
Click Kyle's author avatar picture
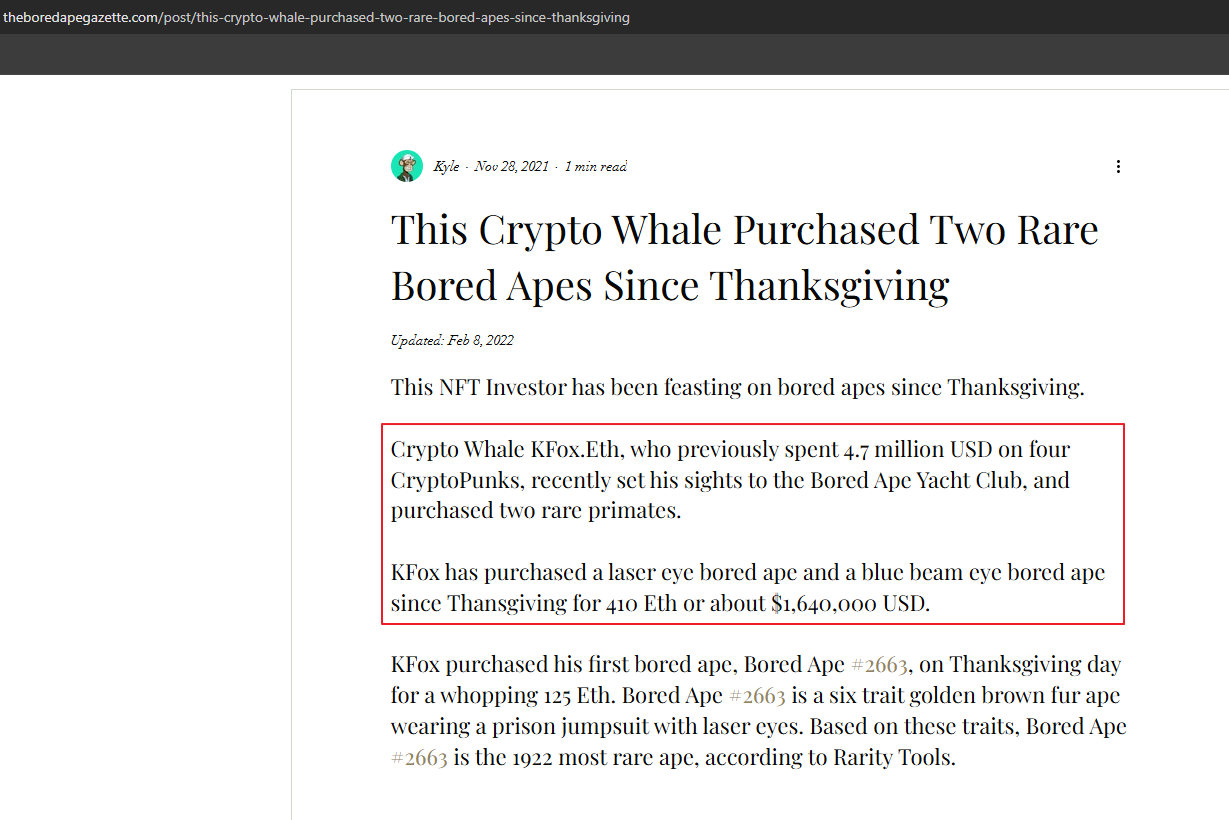407,166
